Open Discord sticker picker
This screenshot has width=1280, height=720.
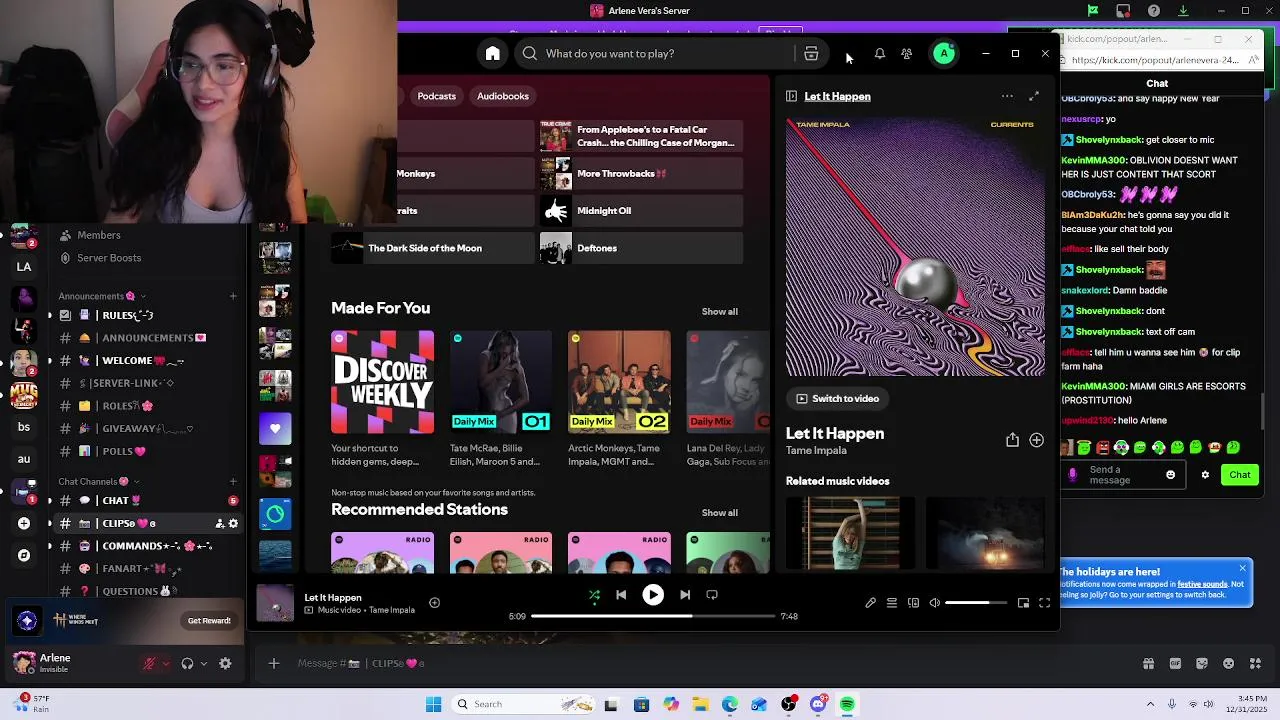1201,663
